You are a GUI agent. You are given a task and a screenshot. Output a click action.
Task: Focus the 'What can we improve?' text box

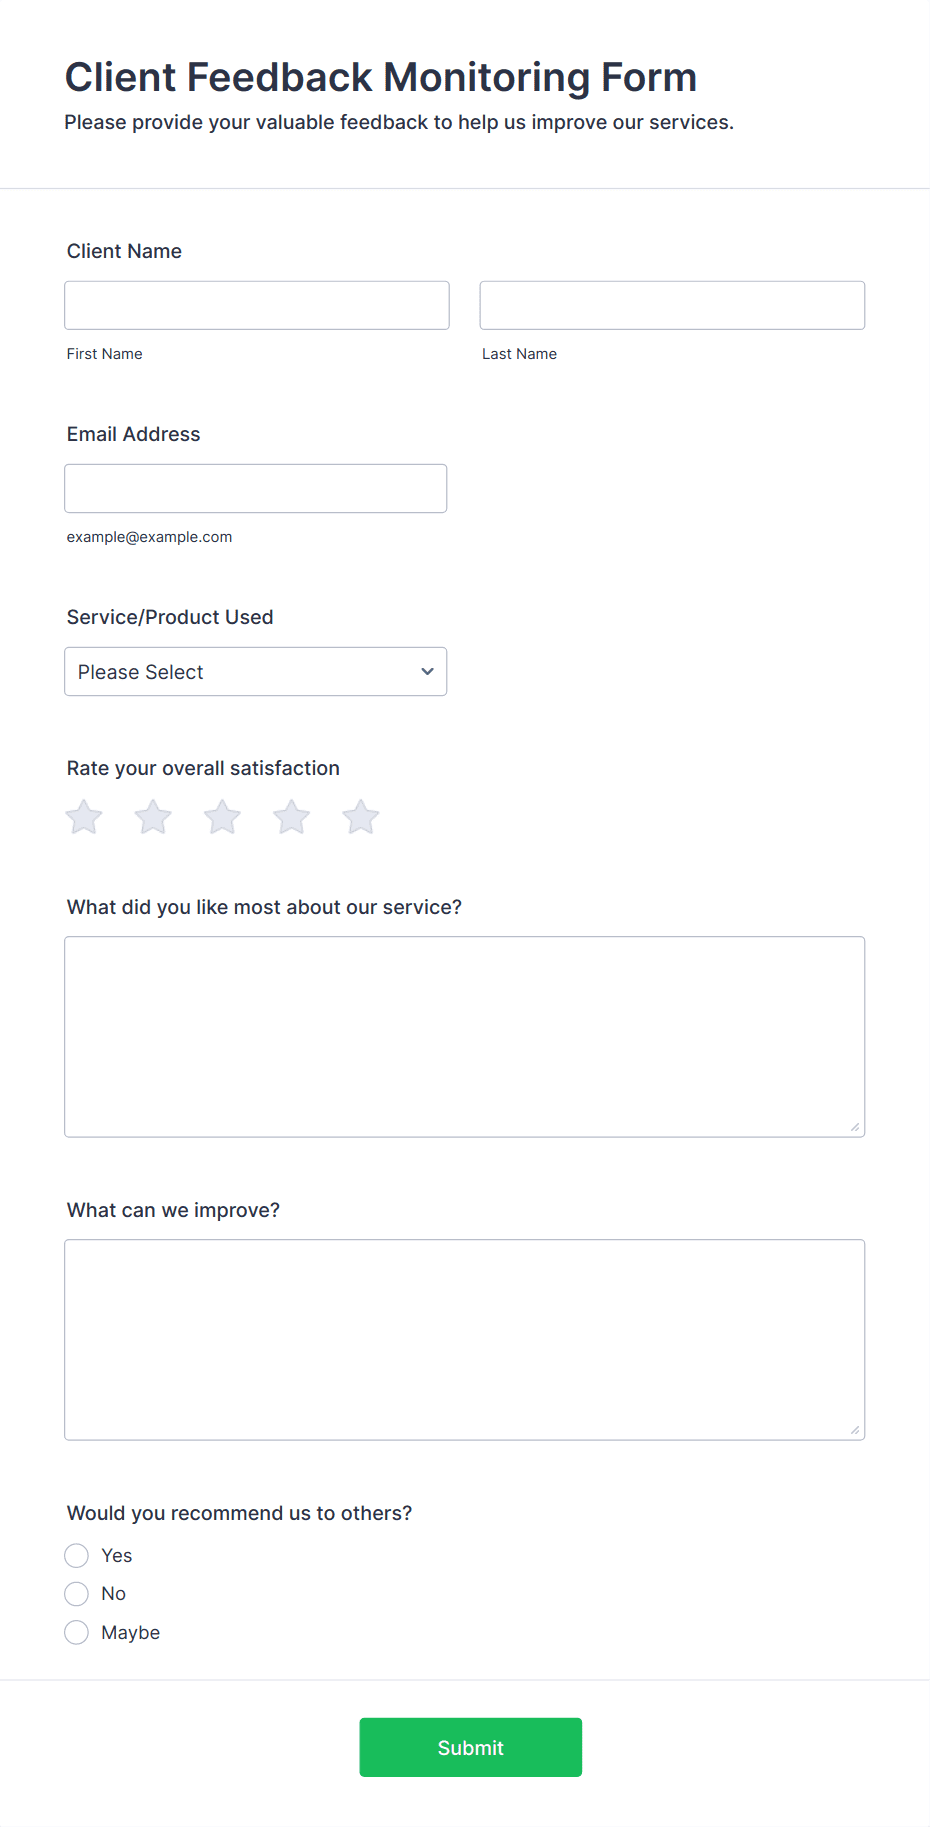pyautogui.click(x=464, y=1339)
